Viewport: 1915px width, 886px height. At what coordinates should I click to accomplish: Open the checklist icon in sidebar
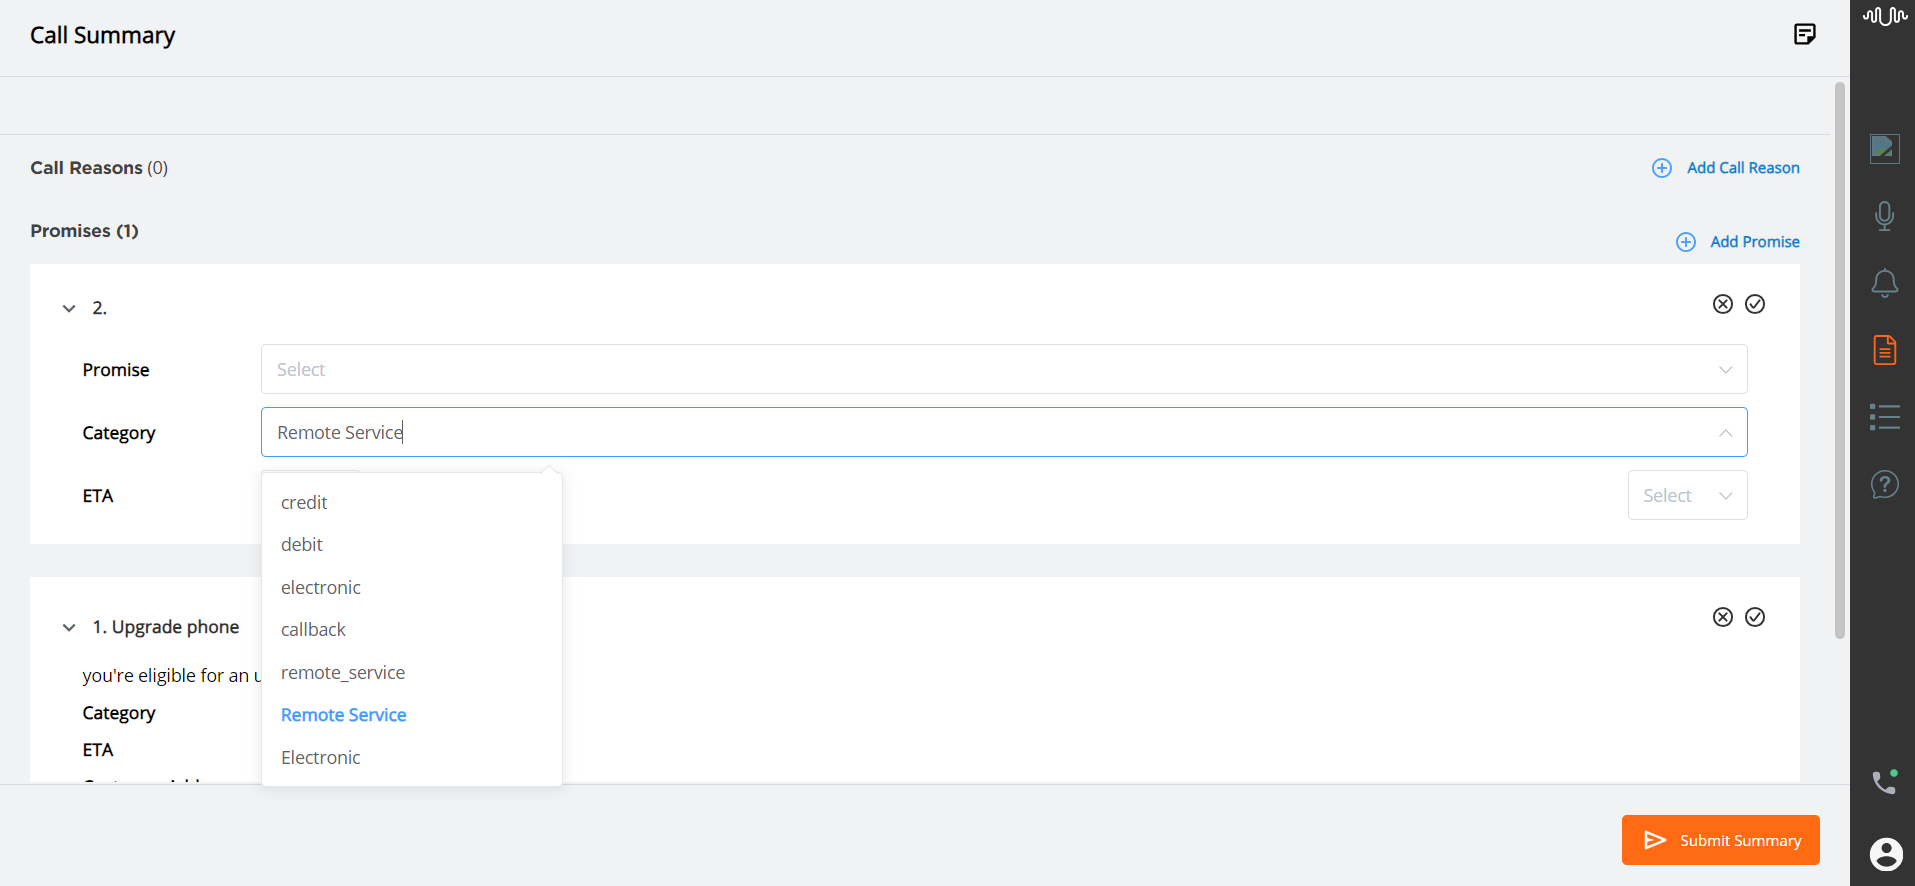pos(1884,417)
